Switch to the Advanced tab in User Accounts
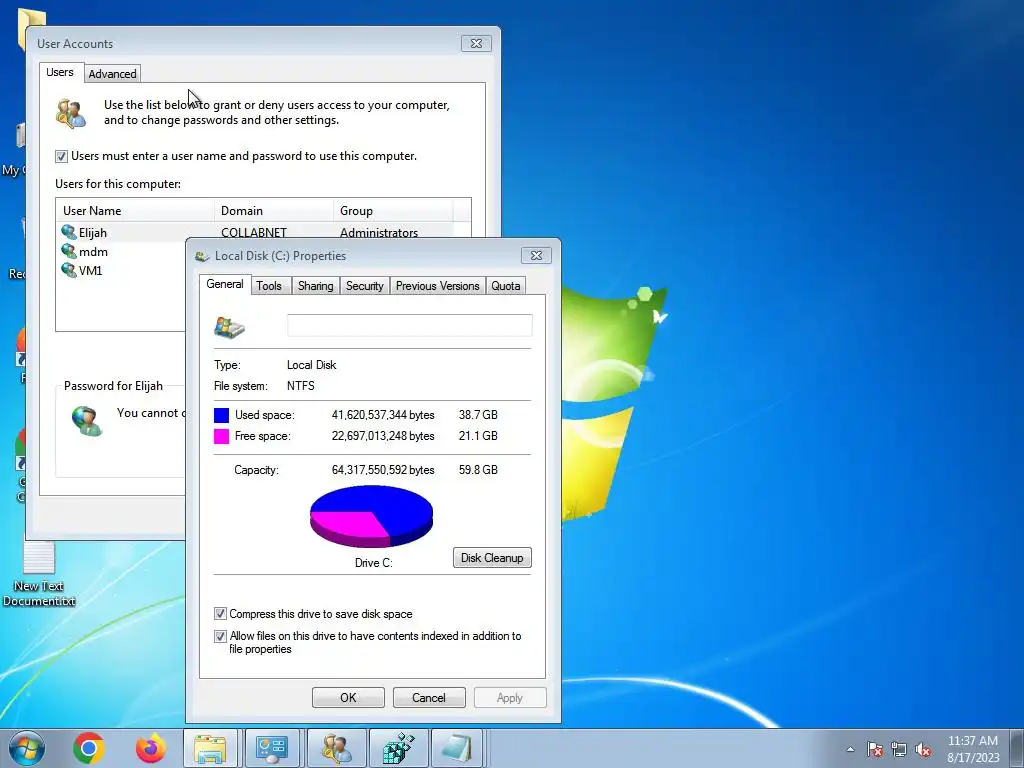Image resolution: width=1024 pixels, height=768 pixels. [112, 74]
